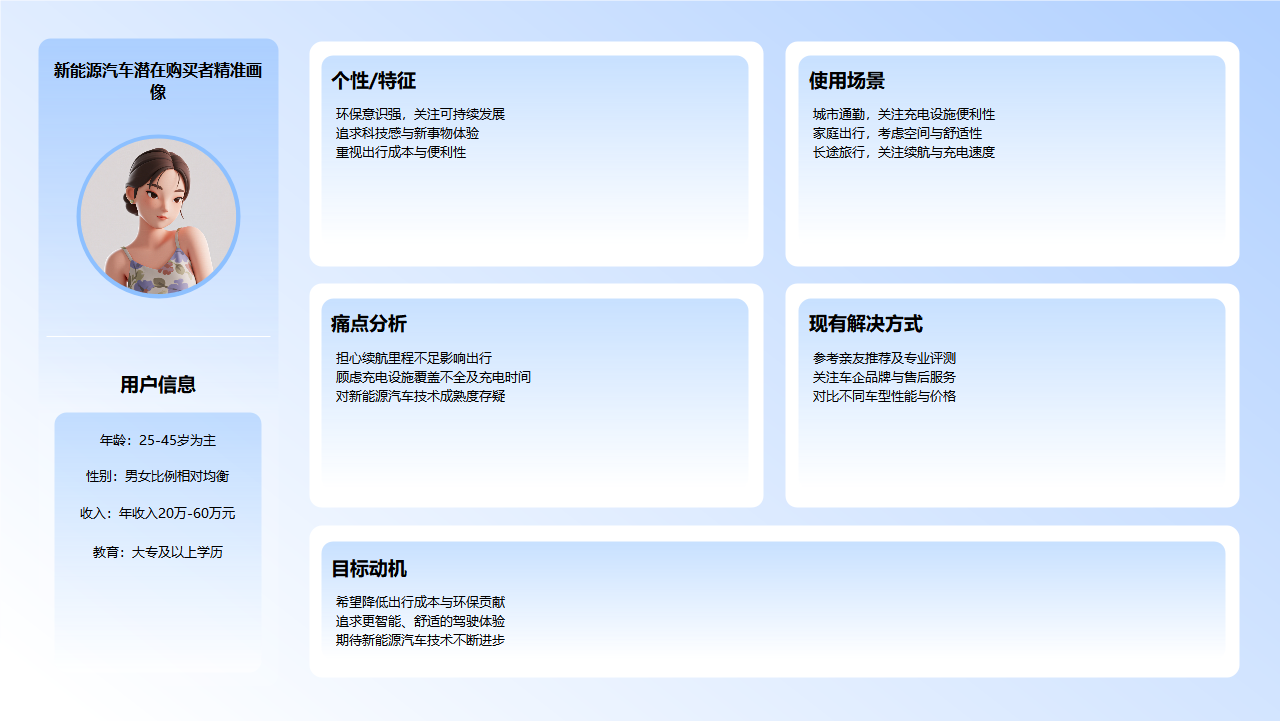This screenshot has height=721, width=1280.
Task: Click the 年龄：25-45岁为主 info row
Action: coord(158,438)
